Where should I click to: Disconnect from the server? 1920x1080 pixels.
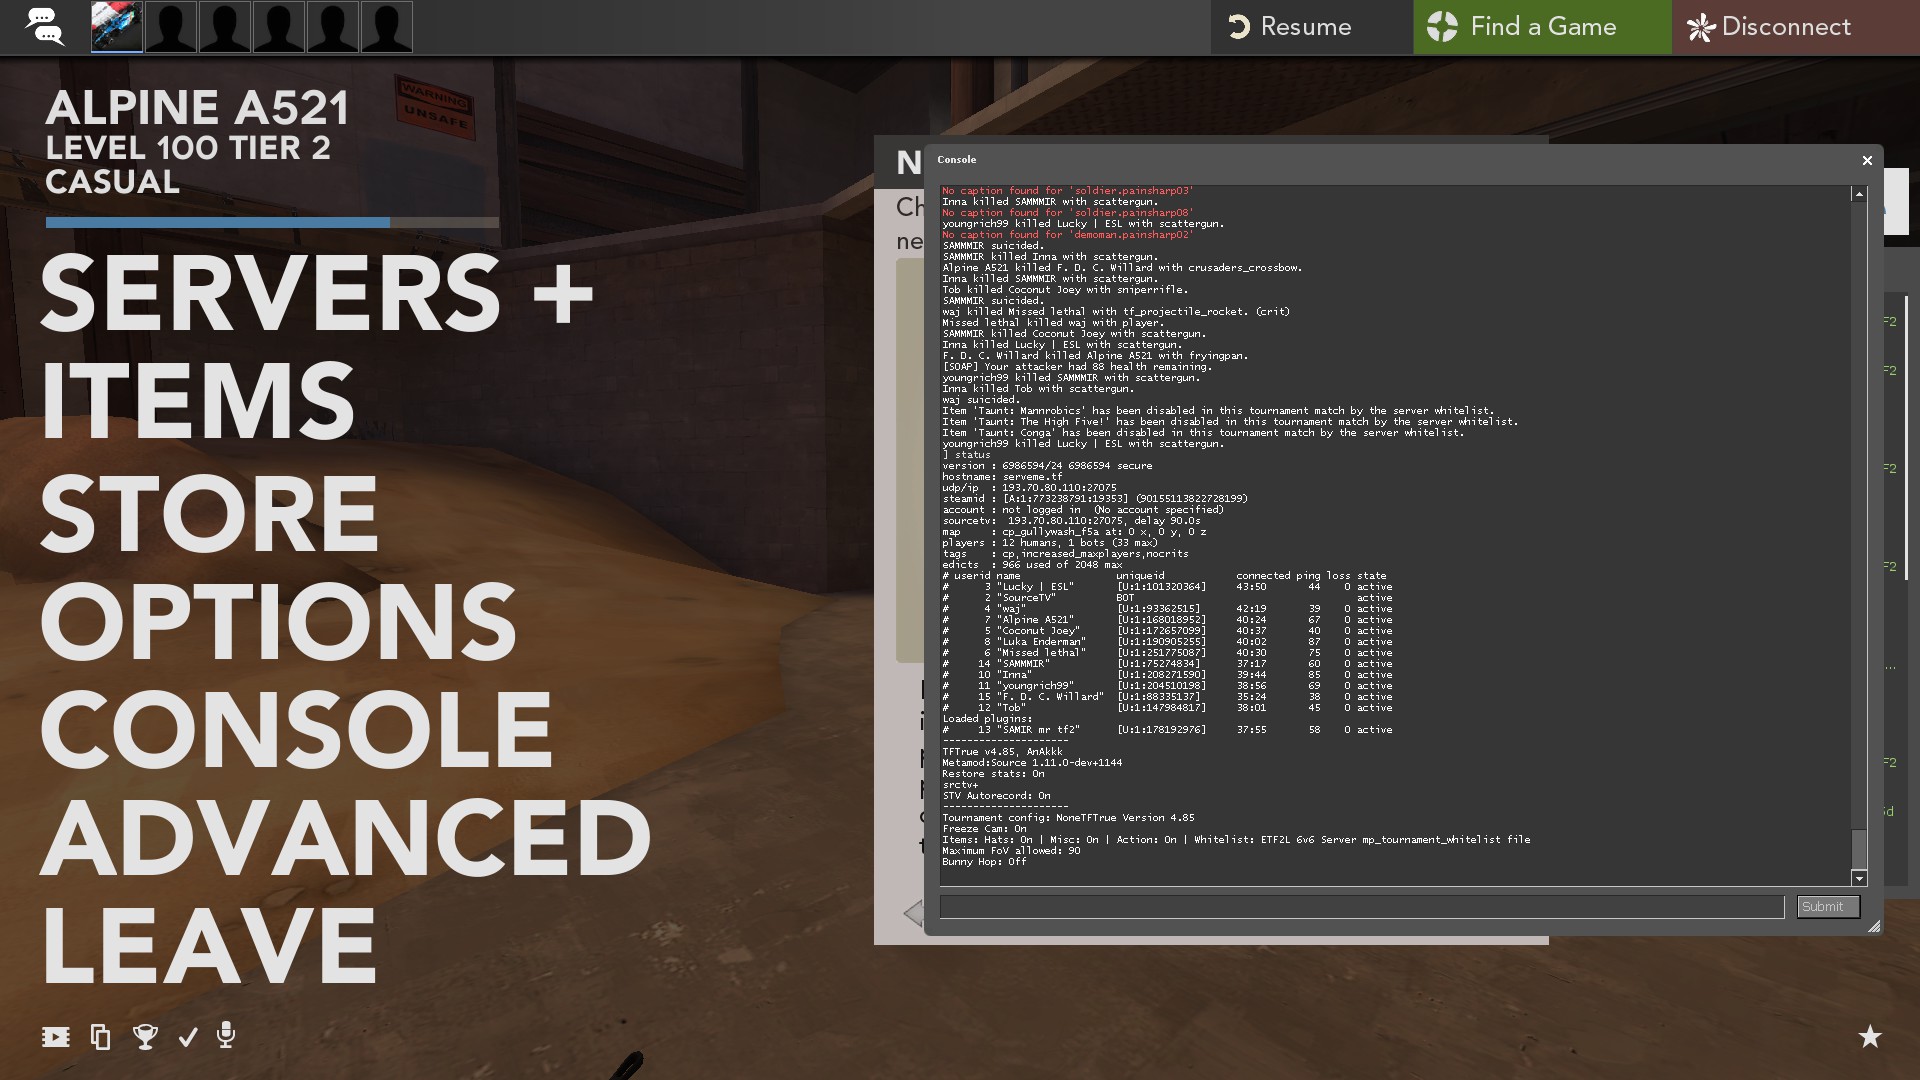point(1795,27)
